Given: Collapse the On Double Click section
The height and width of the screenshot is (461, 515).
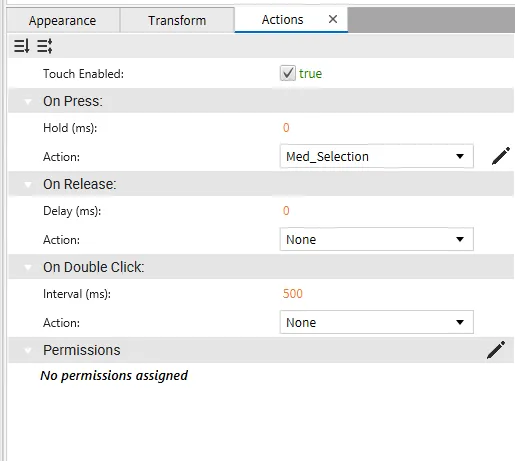Looking at the screenshot, I should (x=28, y=267).
